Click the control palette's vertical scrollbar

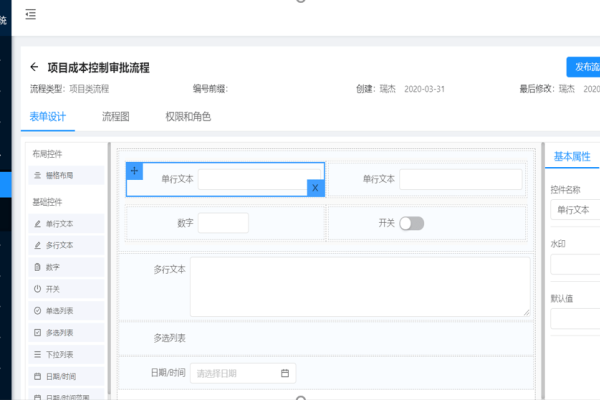109,268
